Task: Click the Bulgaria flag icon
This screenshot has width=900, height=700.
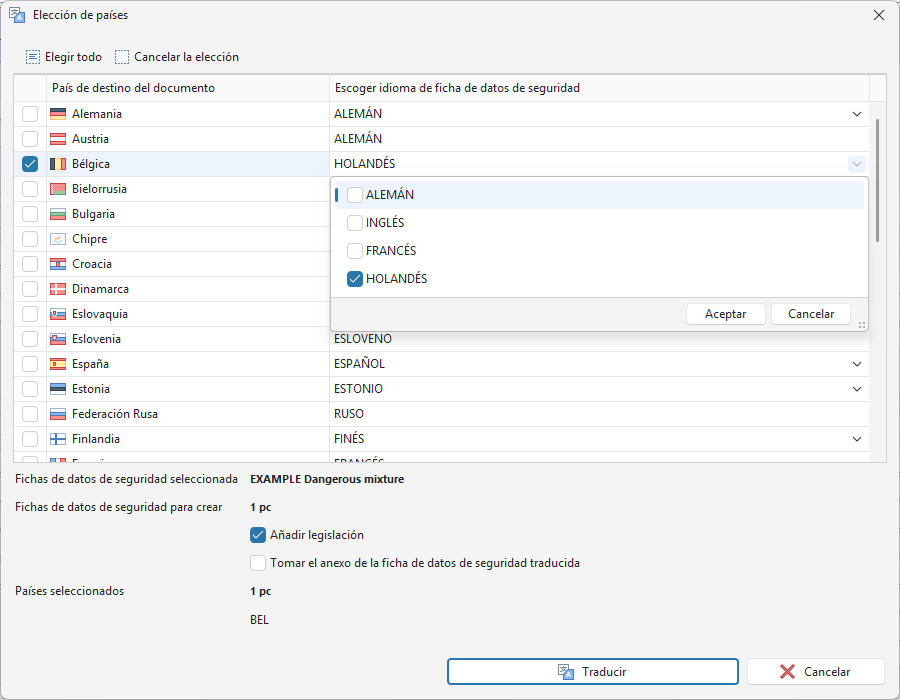Action: pos(58,214)
